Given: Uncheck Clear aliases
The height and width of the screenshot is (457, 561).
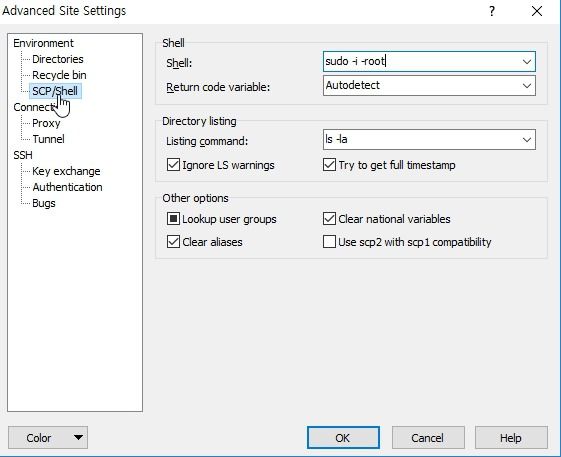Looking at the screenshot, I should pyautogui.click(x=174, y=242).
